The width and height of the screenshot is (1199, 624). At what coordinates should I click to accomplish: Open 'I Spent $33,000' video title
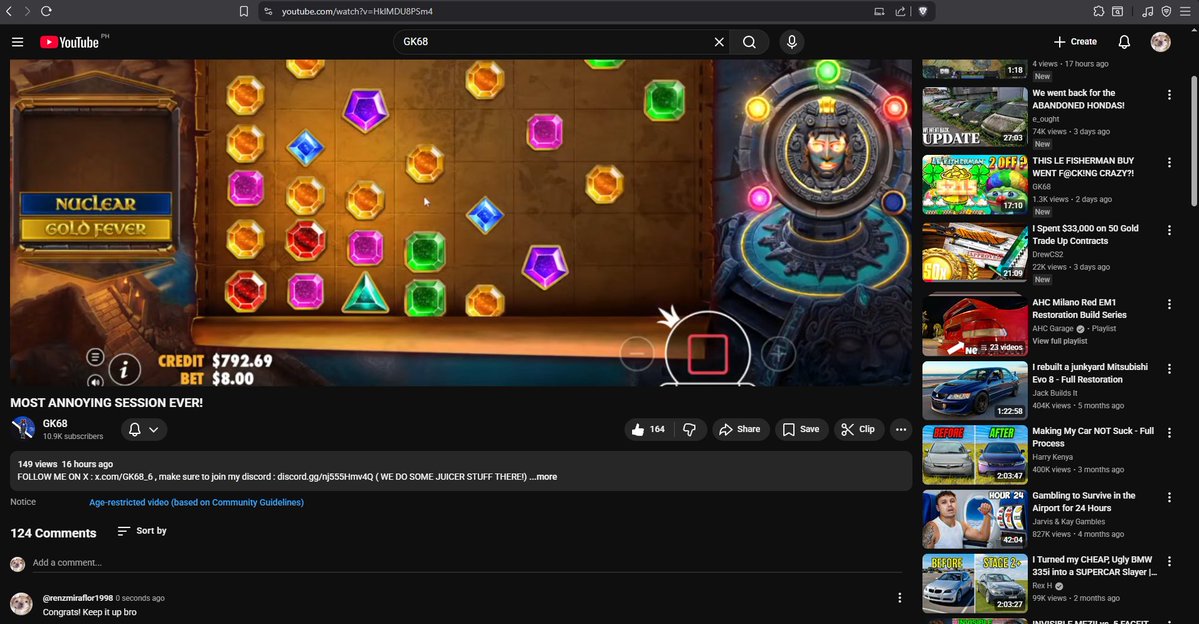[1085, 235]
